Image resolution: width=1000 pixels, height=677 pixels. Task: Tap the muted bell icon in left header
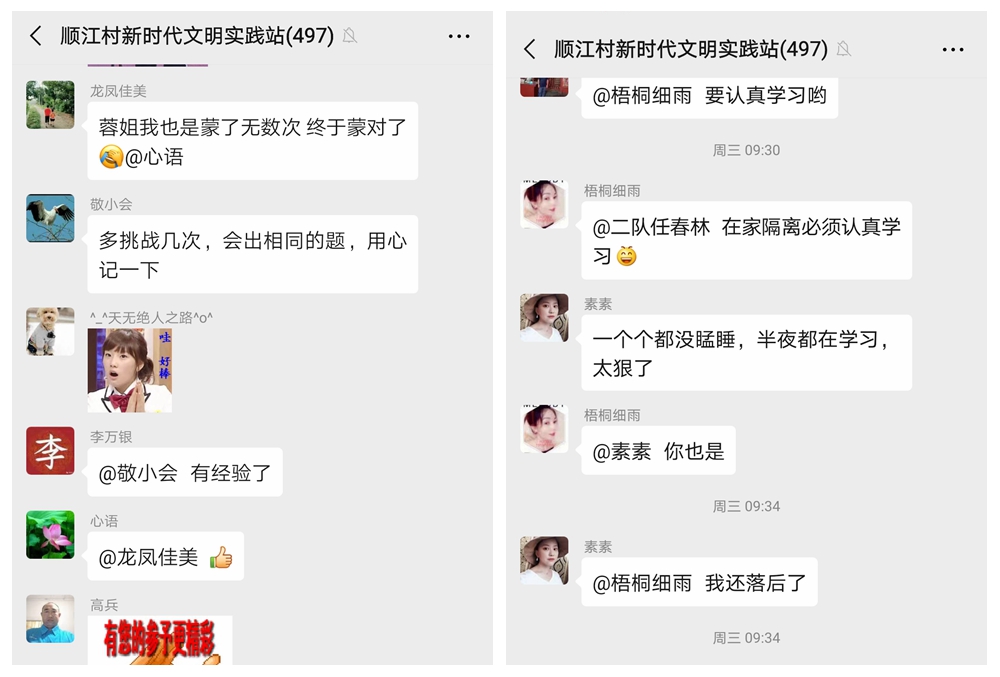[x=349, y=36]
